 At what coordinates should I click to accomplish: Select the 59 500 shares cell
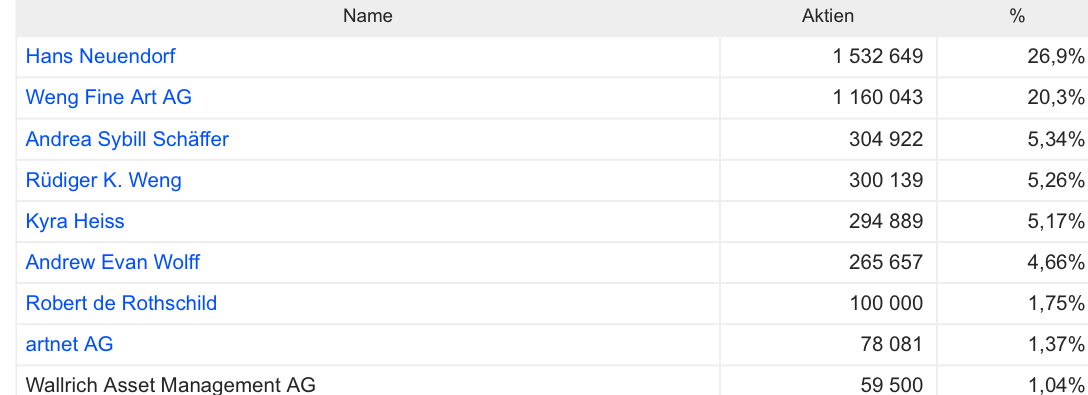click(828, 382)
